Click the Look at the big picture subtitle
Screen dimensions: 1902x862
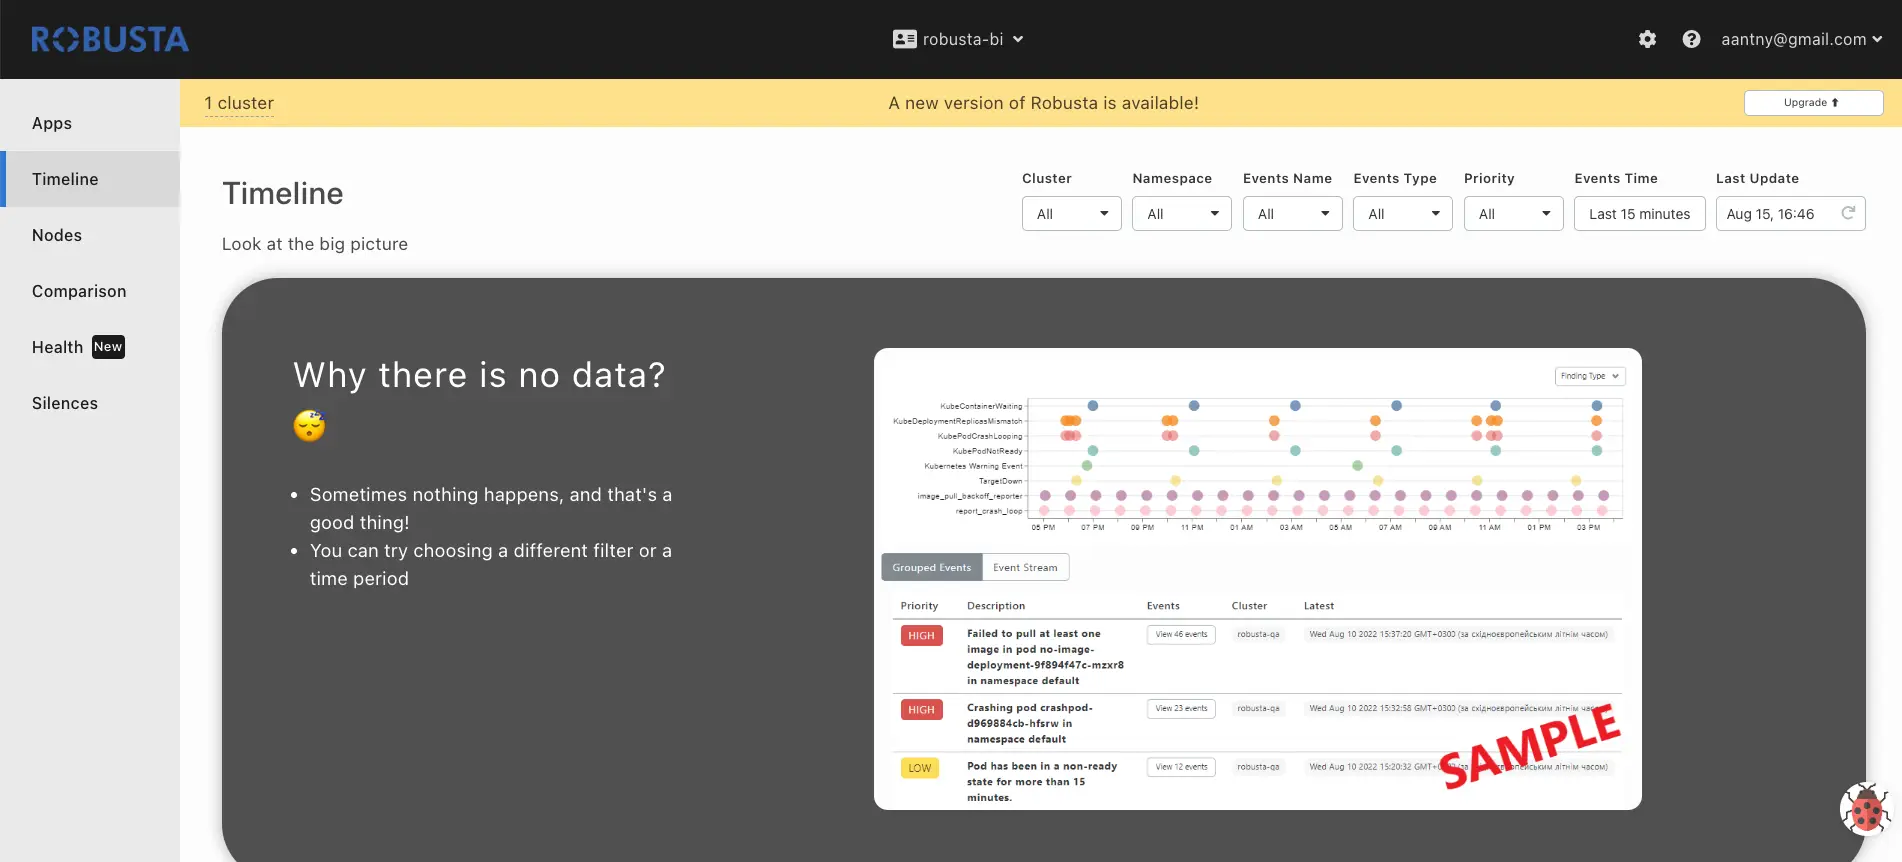pyautogui.click(x=315, y=244)
